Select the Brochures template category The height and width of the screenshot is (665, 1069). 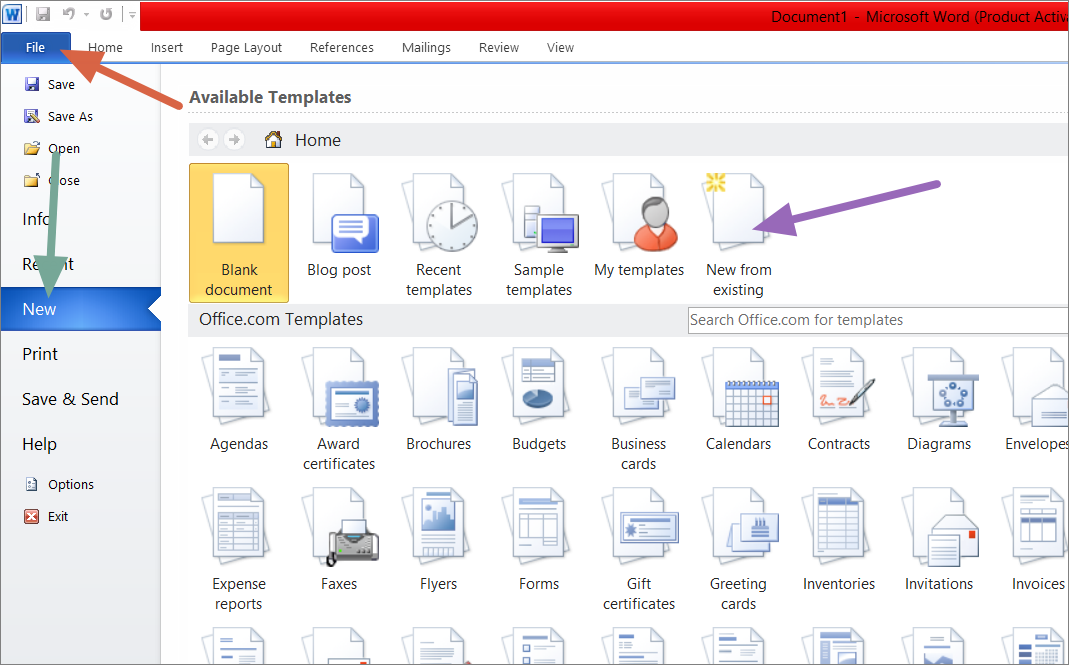(439, 402)
